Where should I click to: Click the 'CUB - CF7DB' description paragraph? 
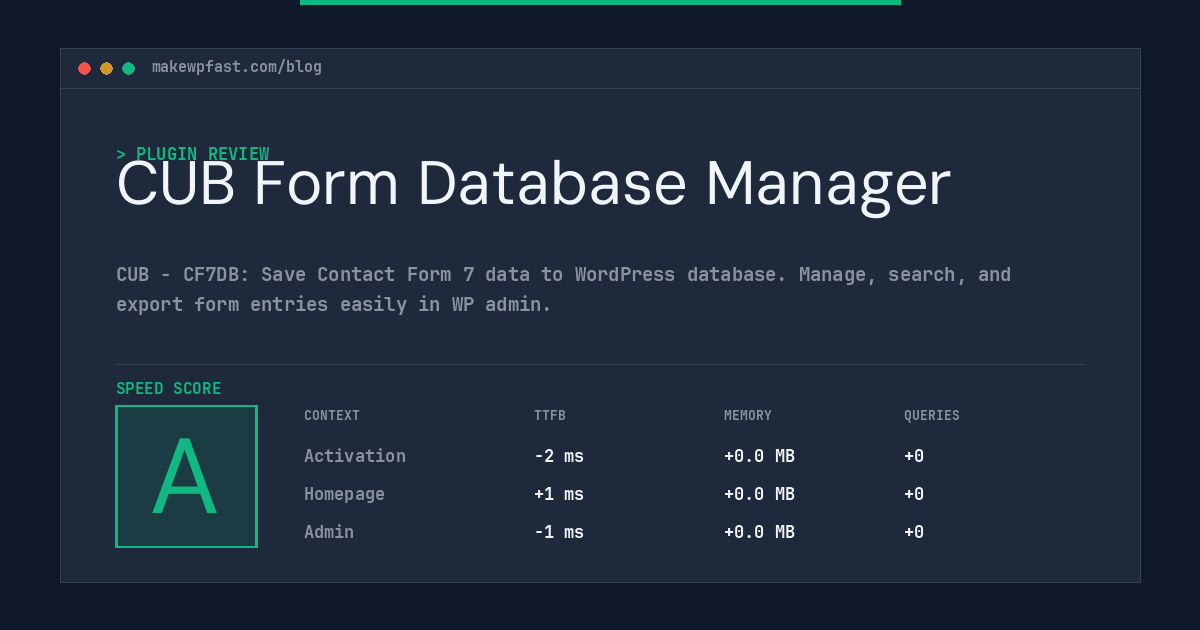[x=563, y=289]
